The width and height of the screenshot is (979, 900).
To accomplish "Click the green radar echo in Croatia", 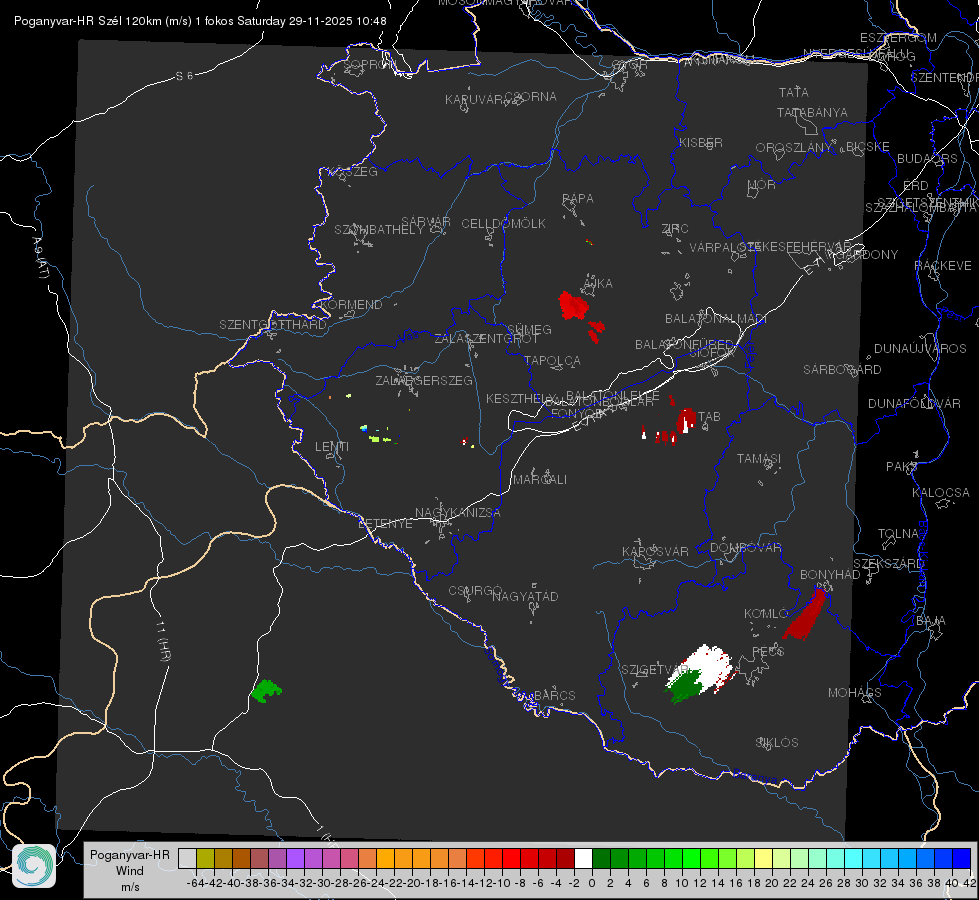I will pos(266,691).
